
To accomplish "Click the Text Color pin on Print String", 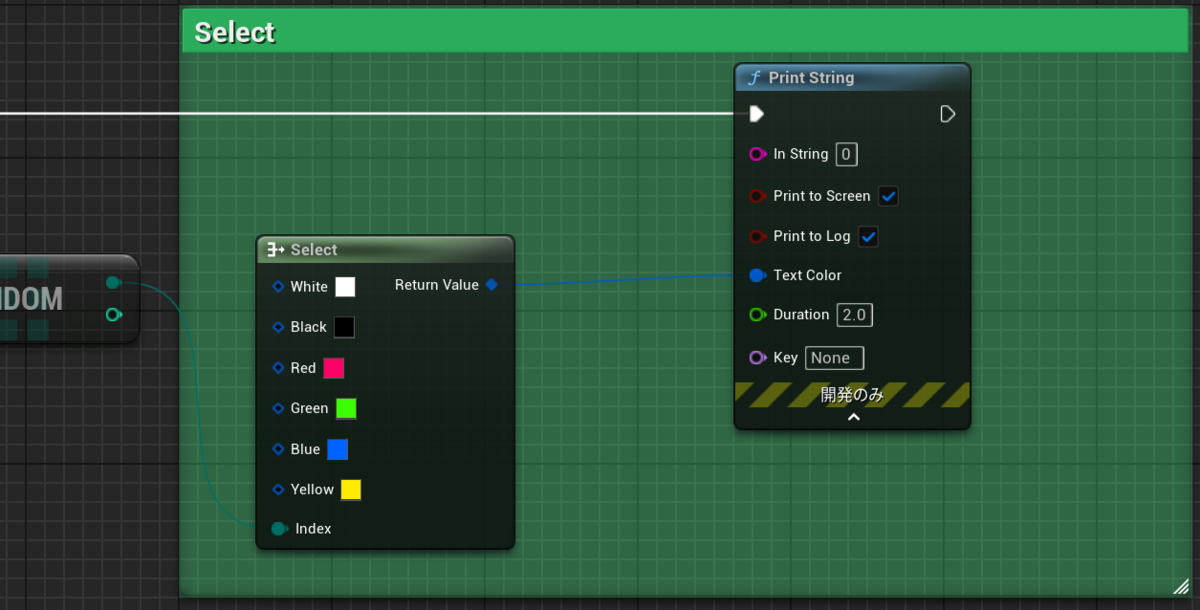I will click(x=758, y=275).
